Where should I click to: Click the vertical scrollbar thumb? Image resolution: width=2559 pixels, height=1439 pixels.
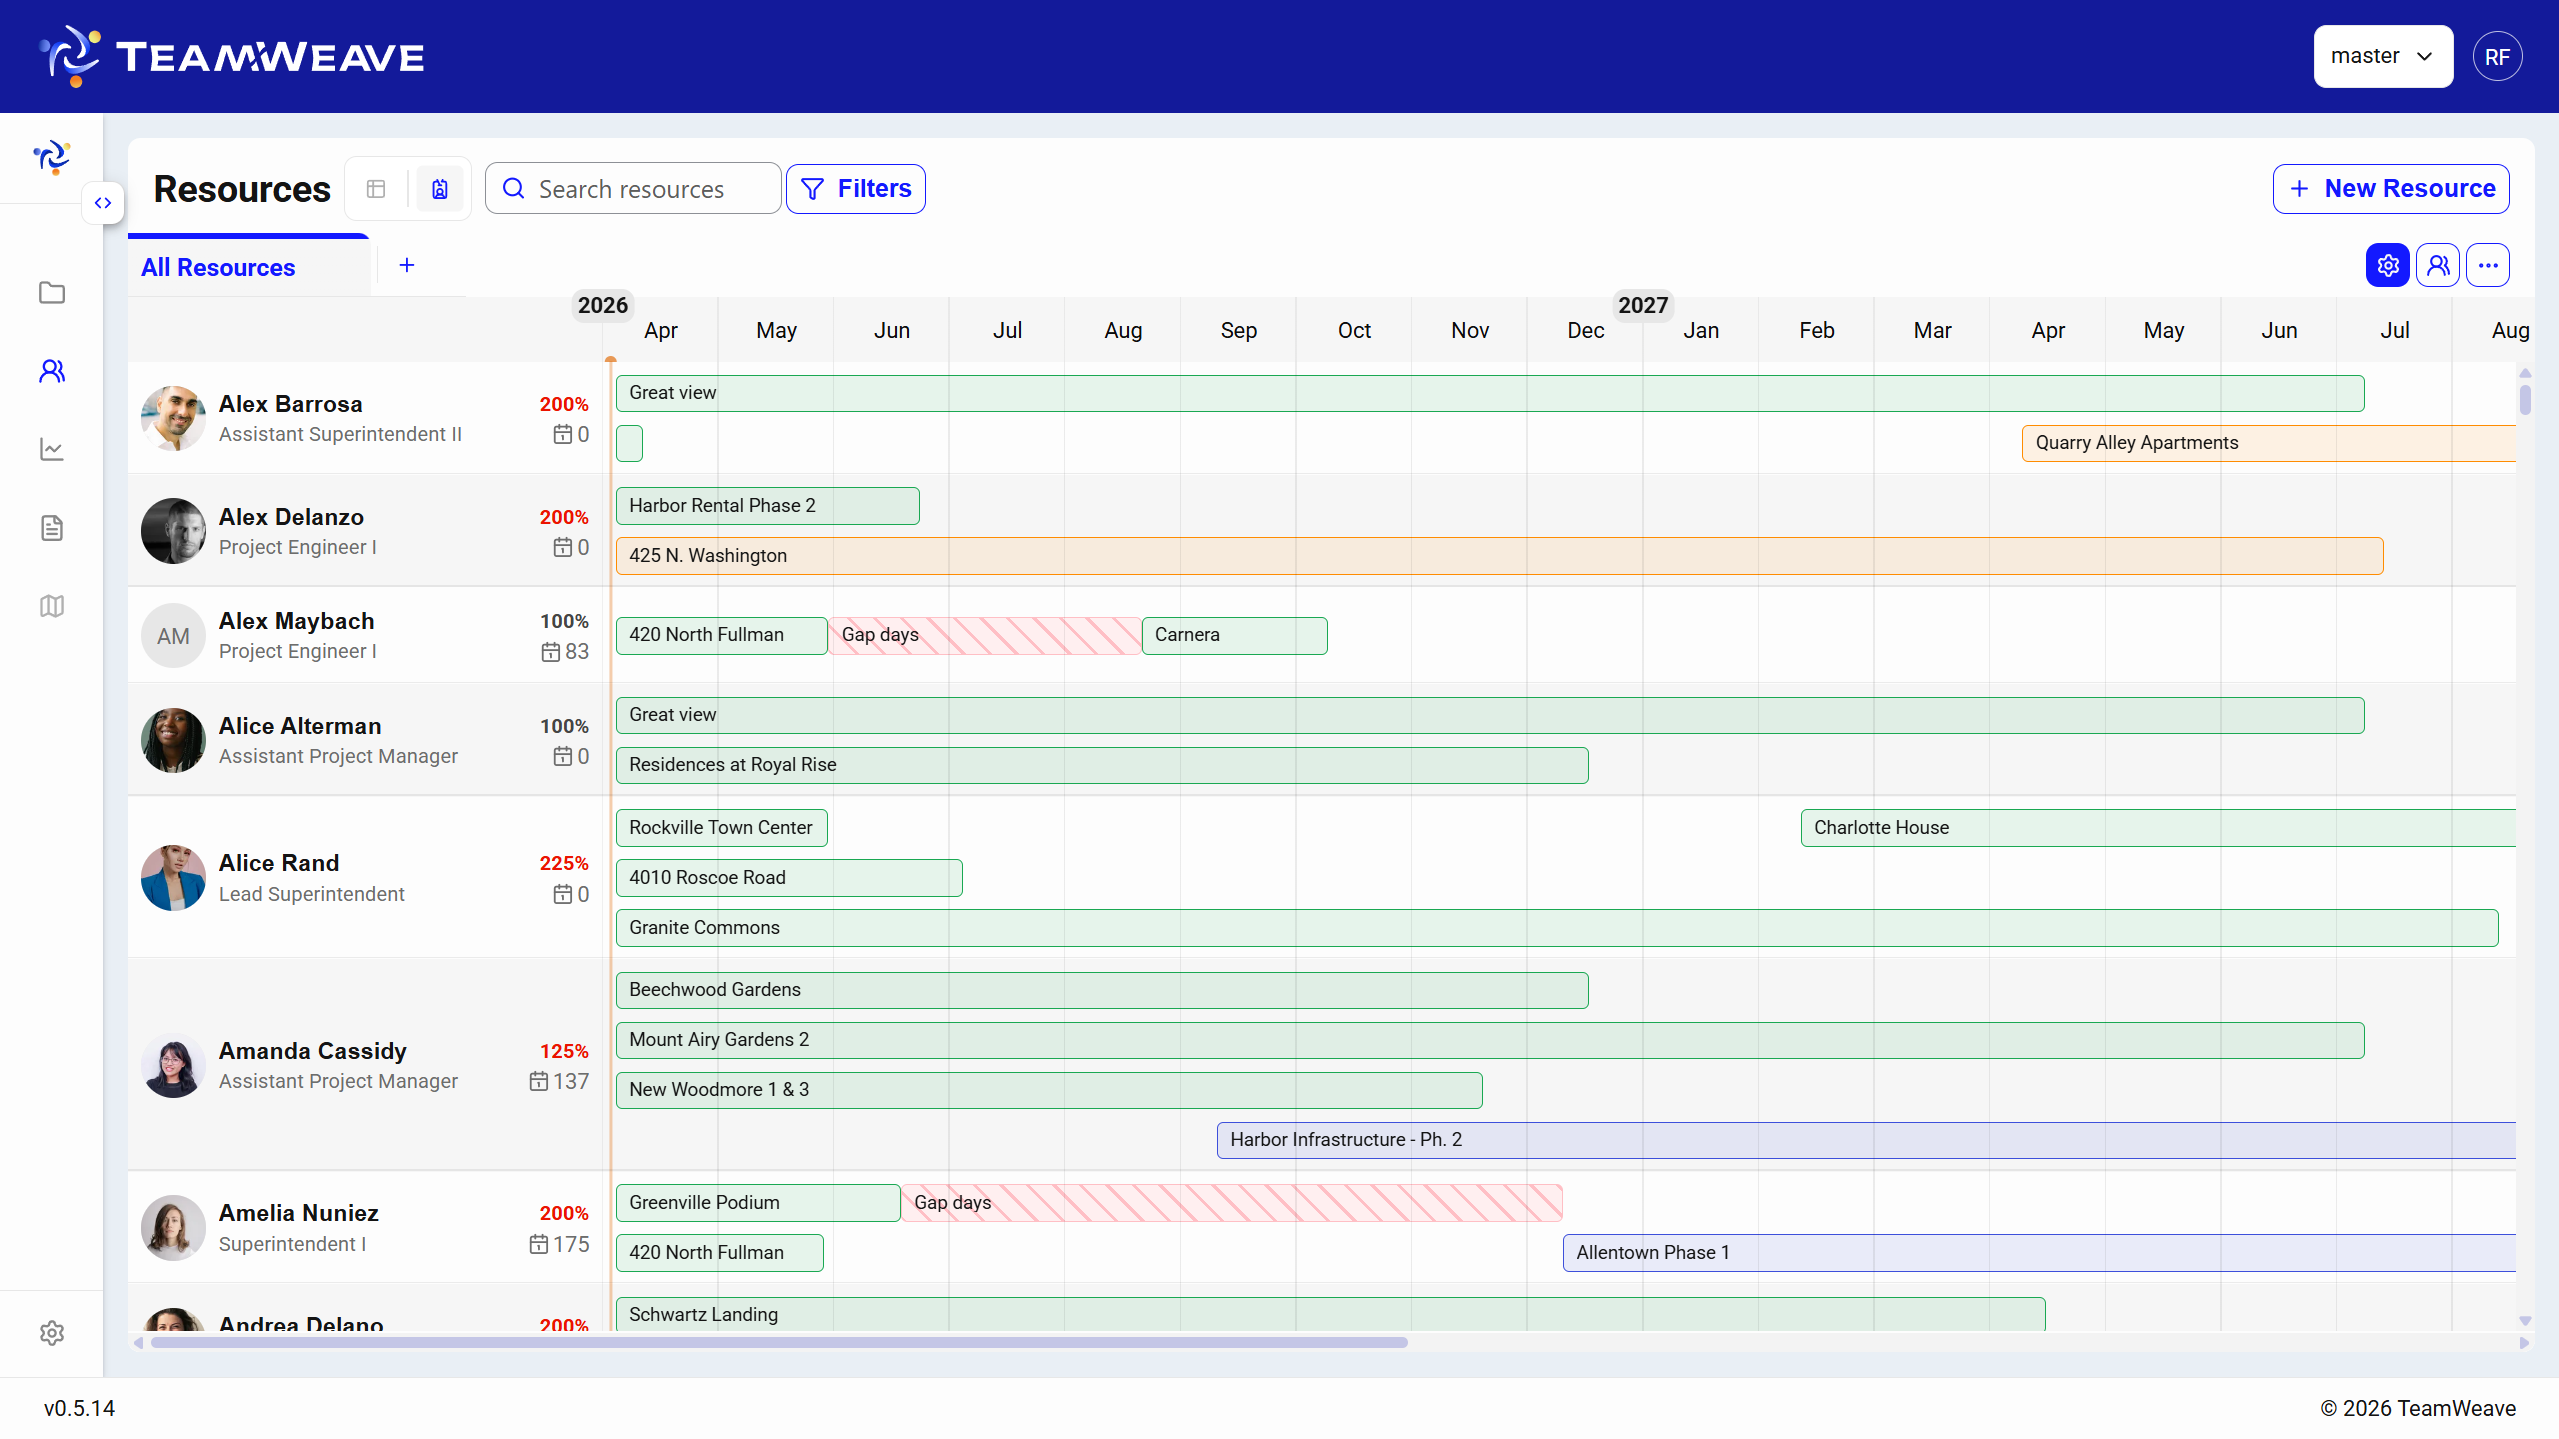(2525, 399)
